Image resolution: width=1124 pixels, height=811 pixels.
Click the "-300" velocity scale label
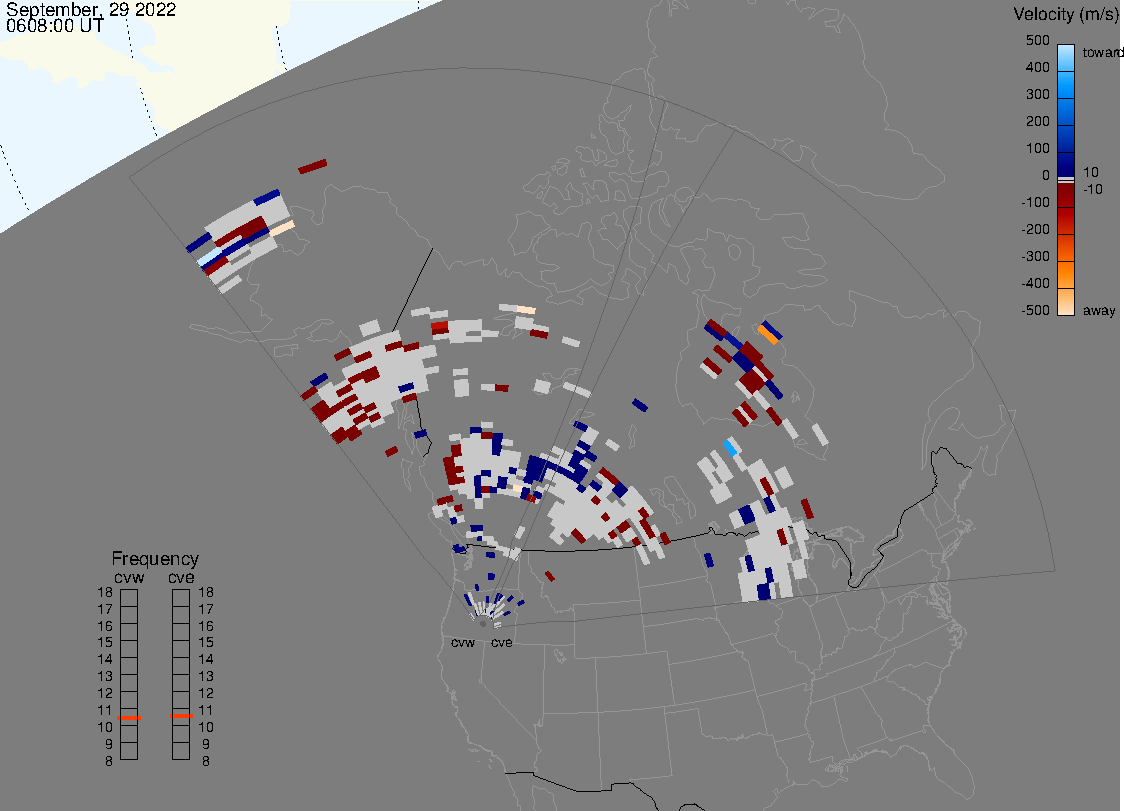[x=1035, y=256]
